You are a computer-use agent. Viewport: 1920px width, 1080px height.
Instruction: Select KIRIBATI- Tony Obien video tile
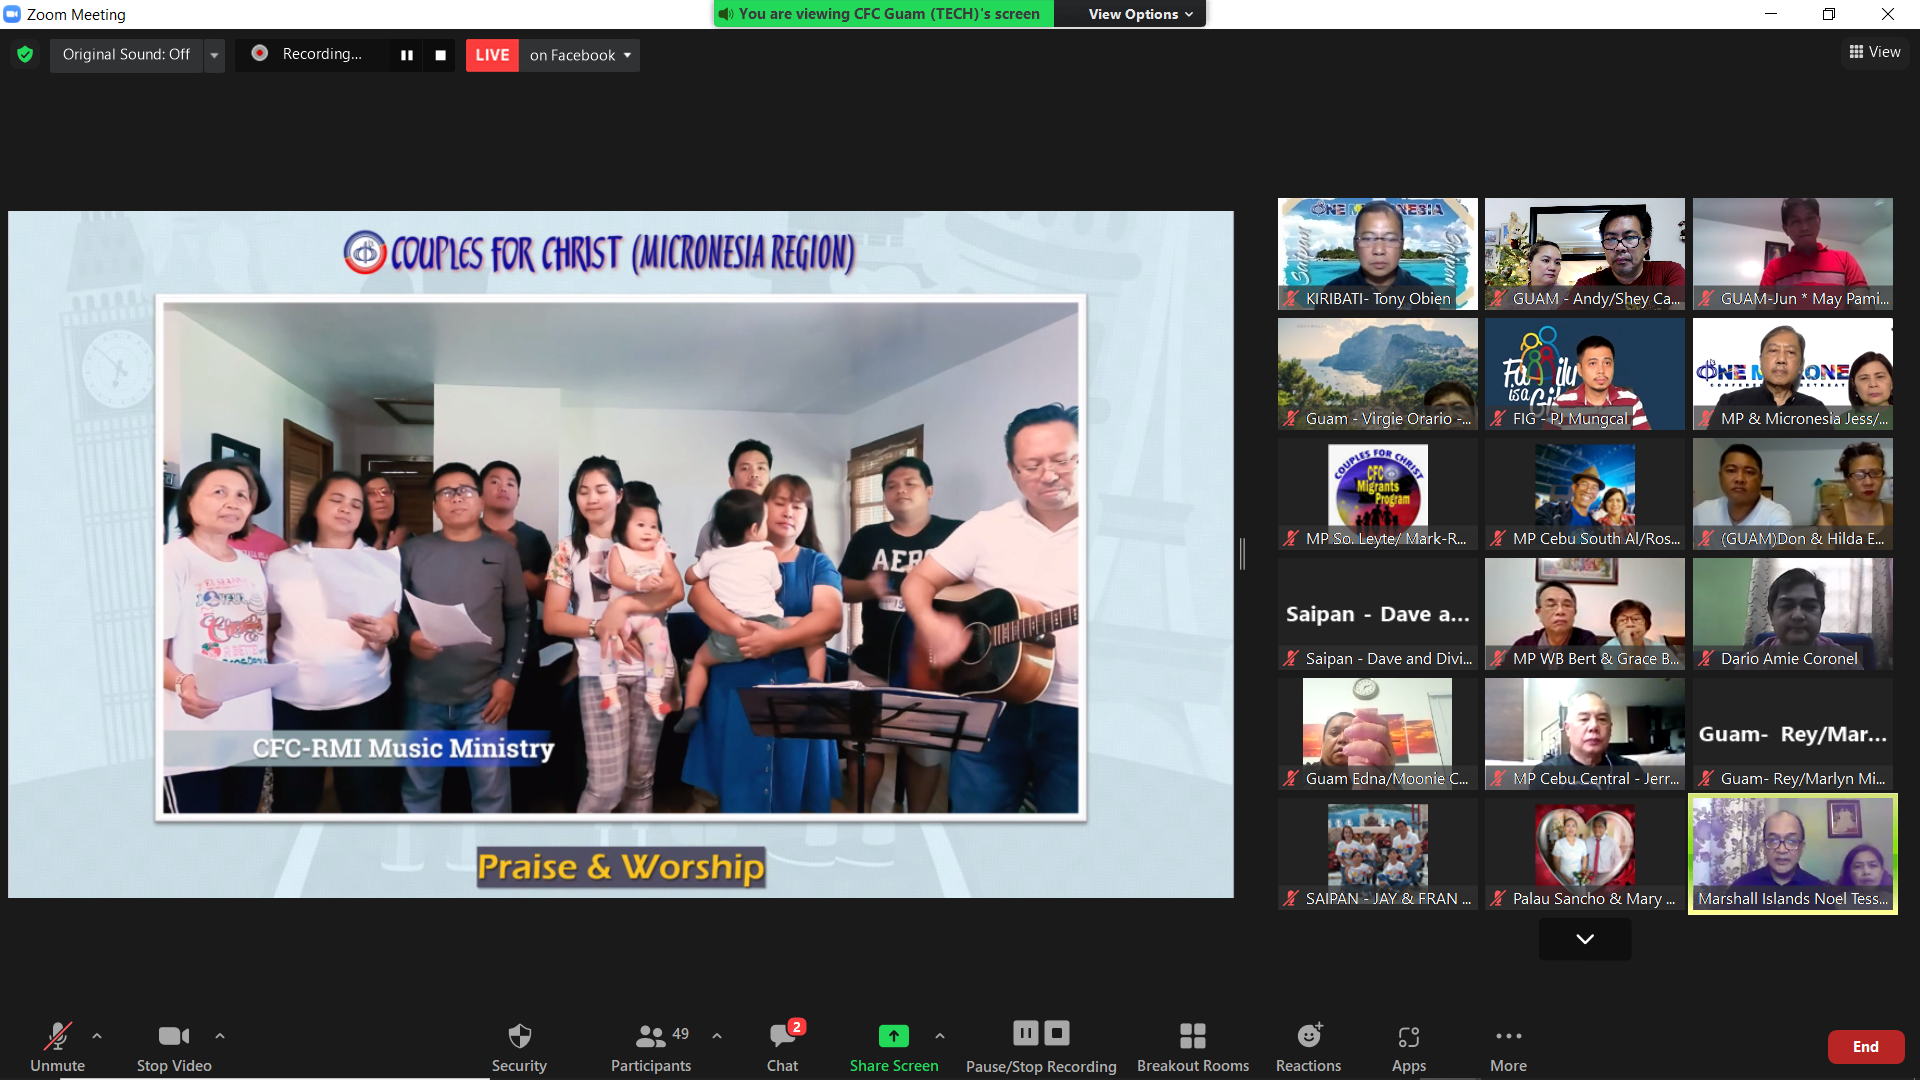(1378, 254)
